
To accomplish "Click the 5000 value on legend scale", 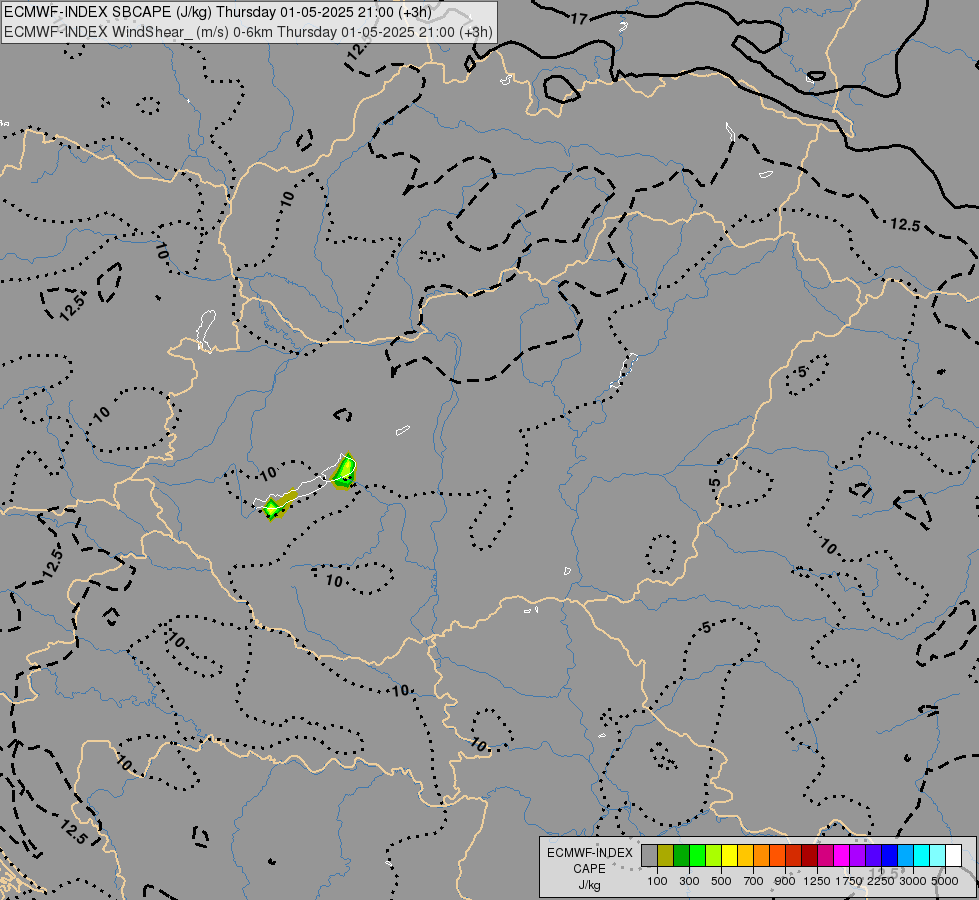I will point(945,881).
